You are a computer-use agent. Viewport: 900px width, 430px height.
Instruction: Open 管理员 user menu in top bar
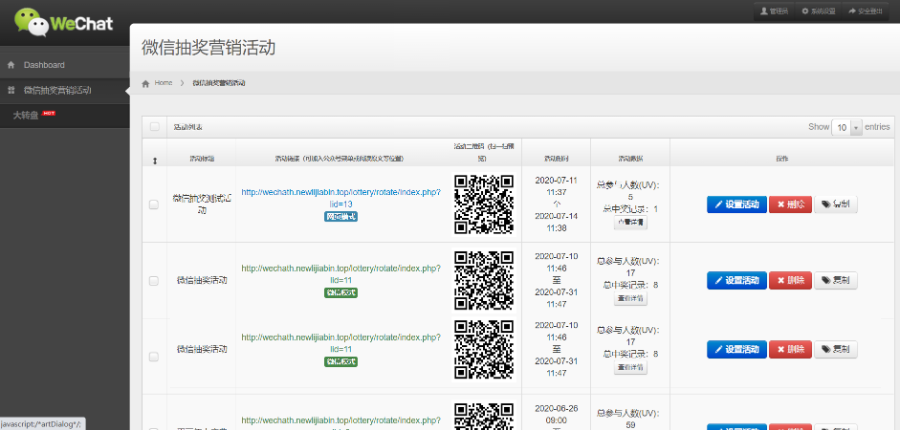[x=774, y=11]
